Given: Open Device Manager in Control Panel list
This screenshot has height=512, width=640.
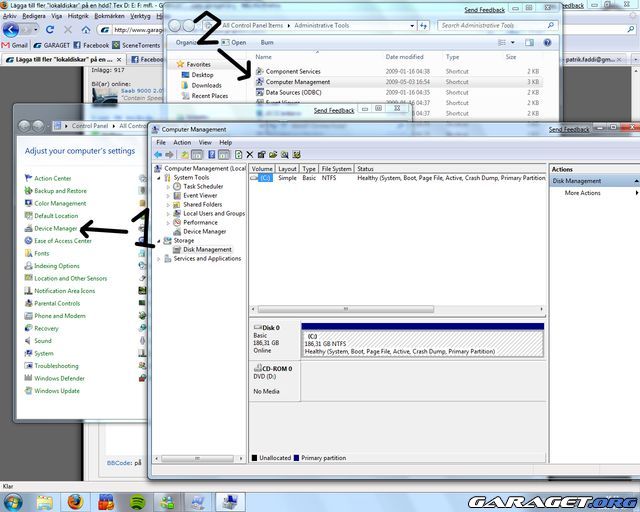Looking at the screenshot, I should click(x=55, y=229).
